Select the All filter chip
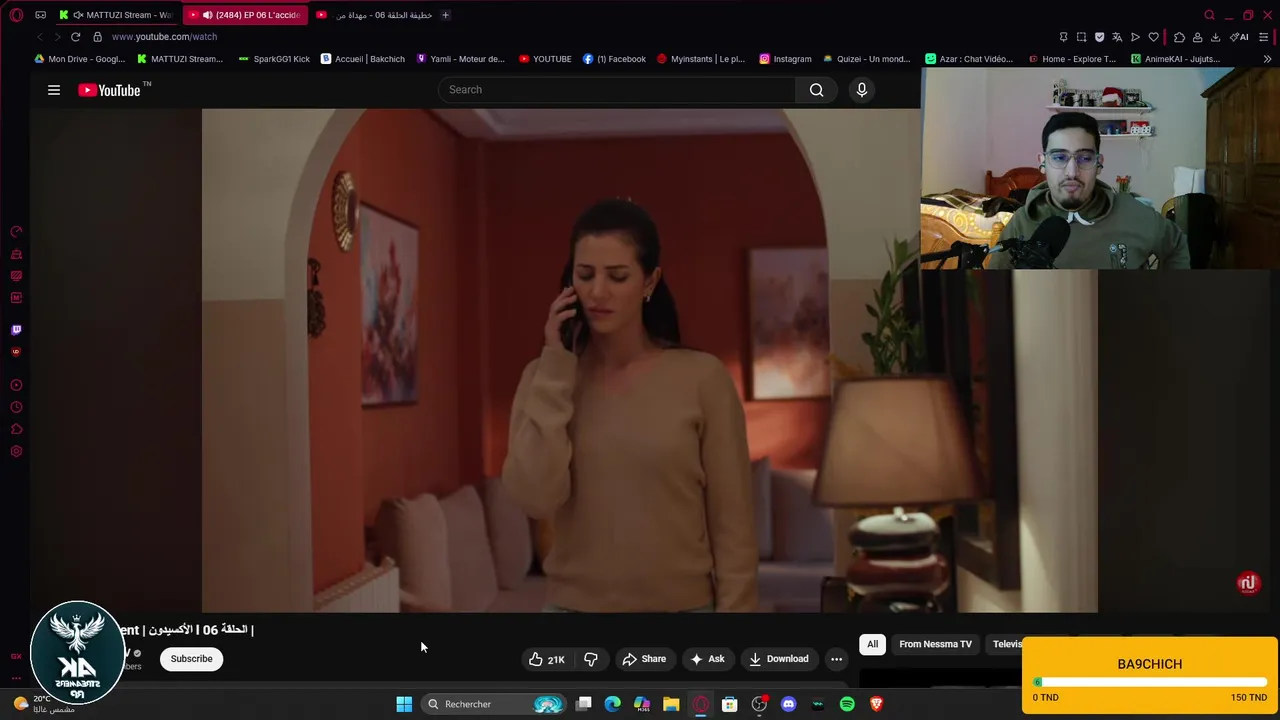 click(872, 644)
